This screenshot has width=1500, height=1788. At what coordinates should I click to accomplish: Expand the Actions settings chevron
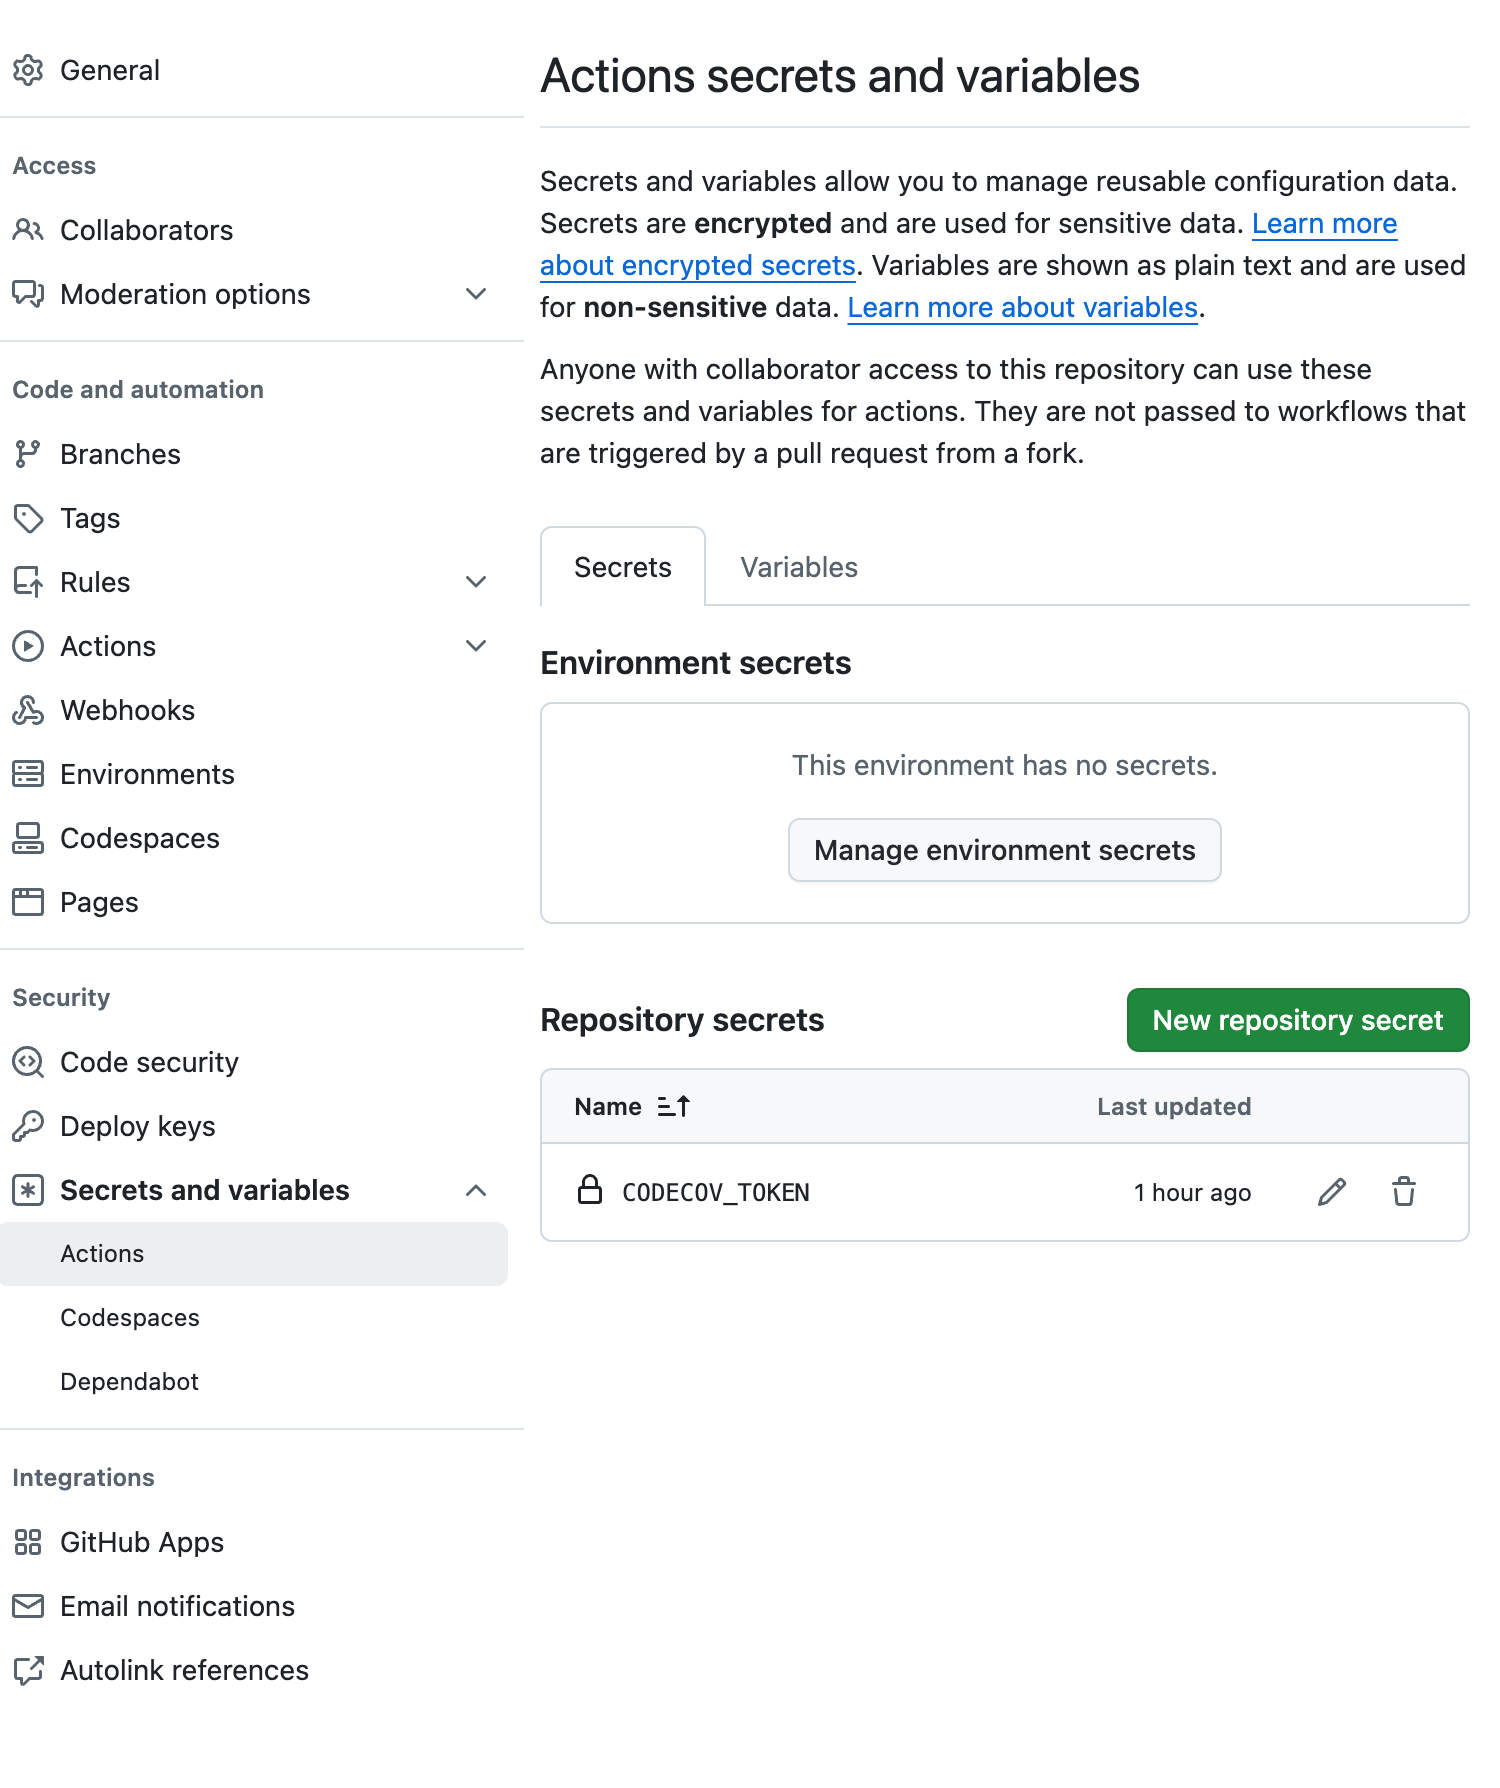[476, 646]
